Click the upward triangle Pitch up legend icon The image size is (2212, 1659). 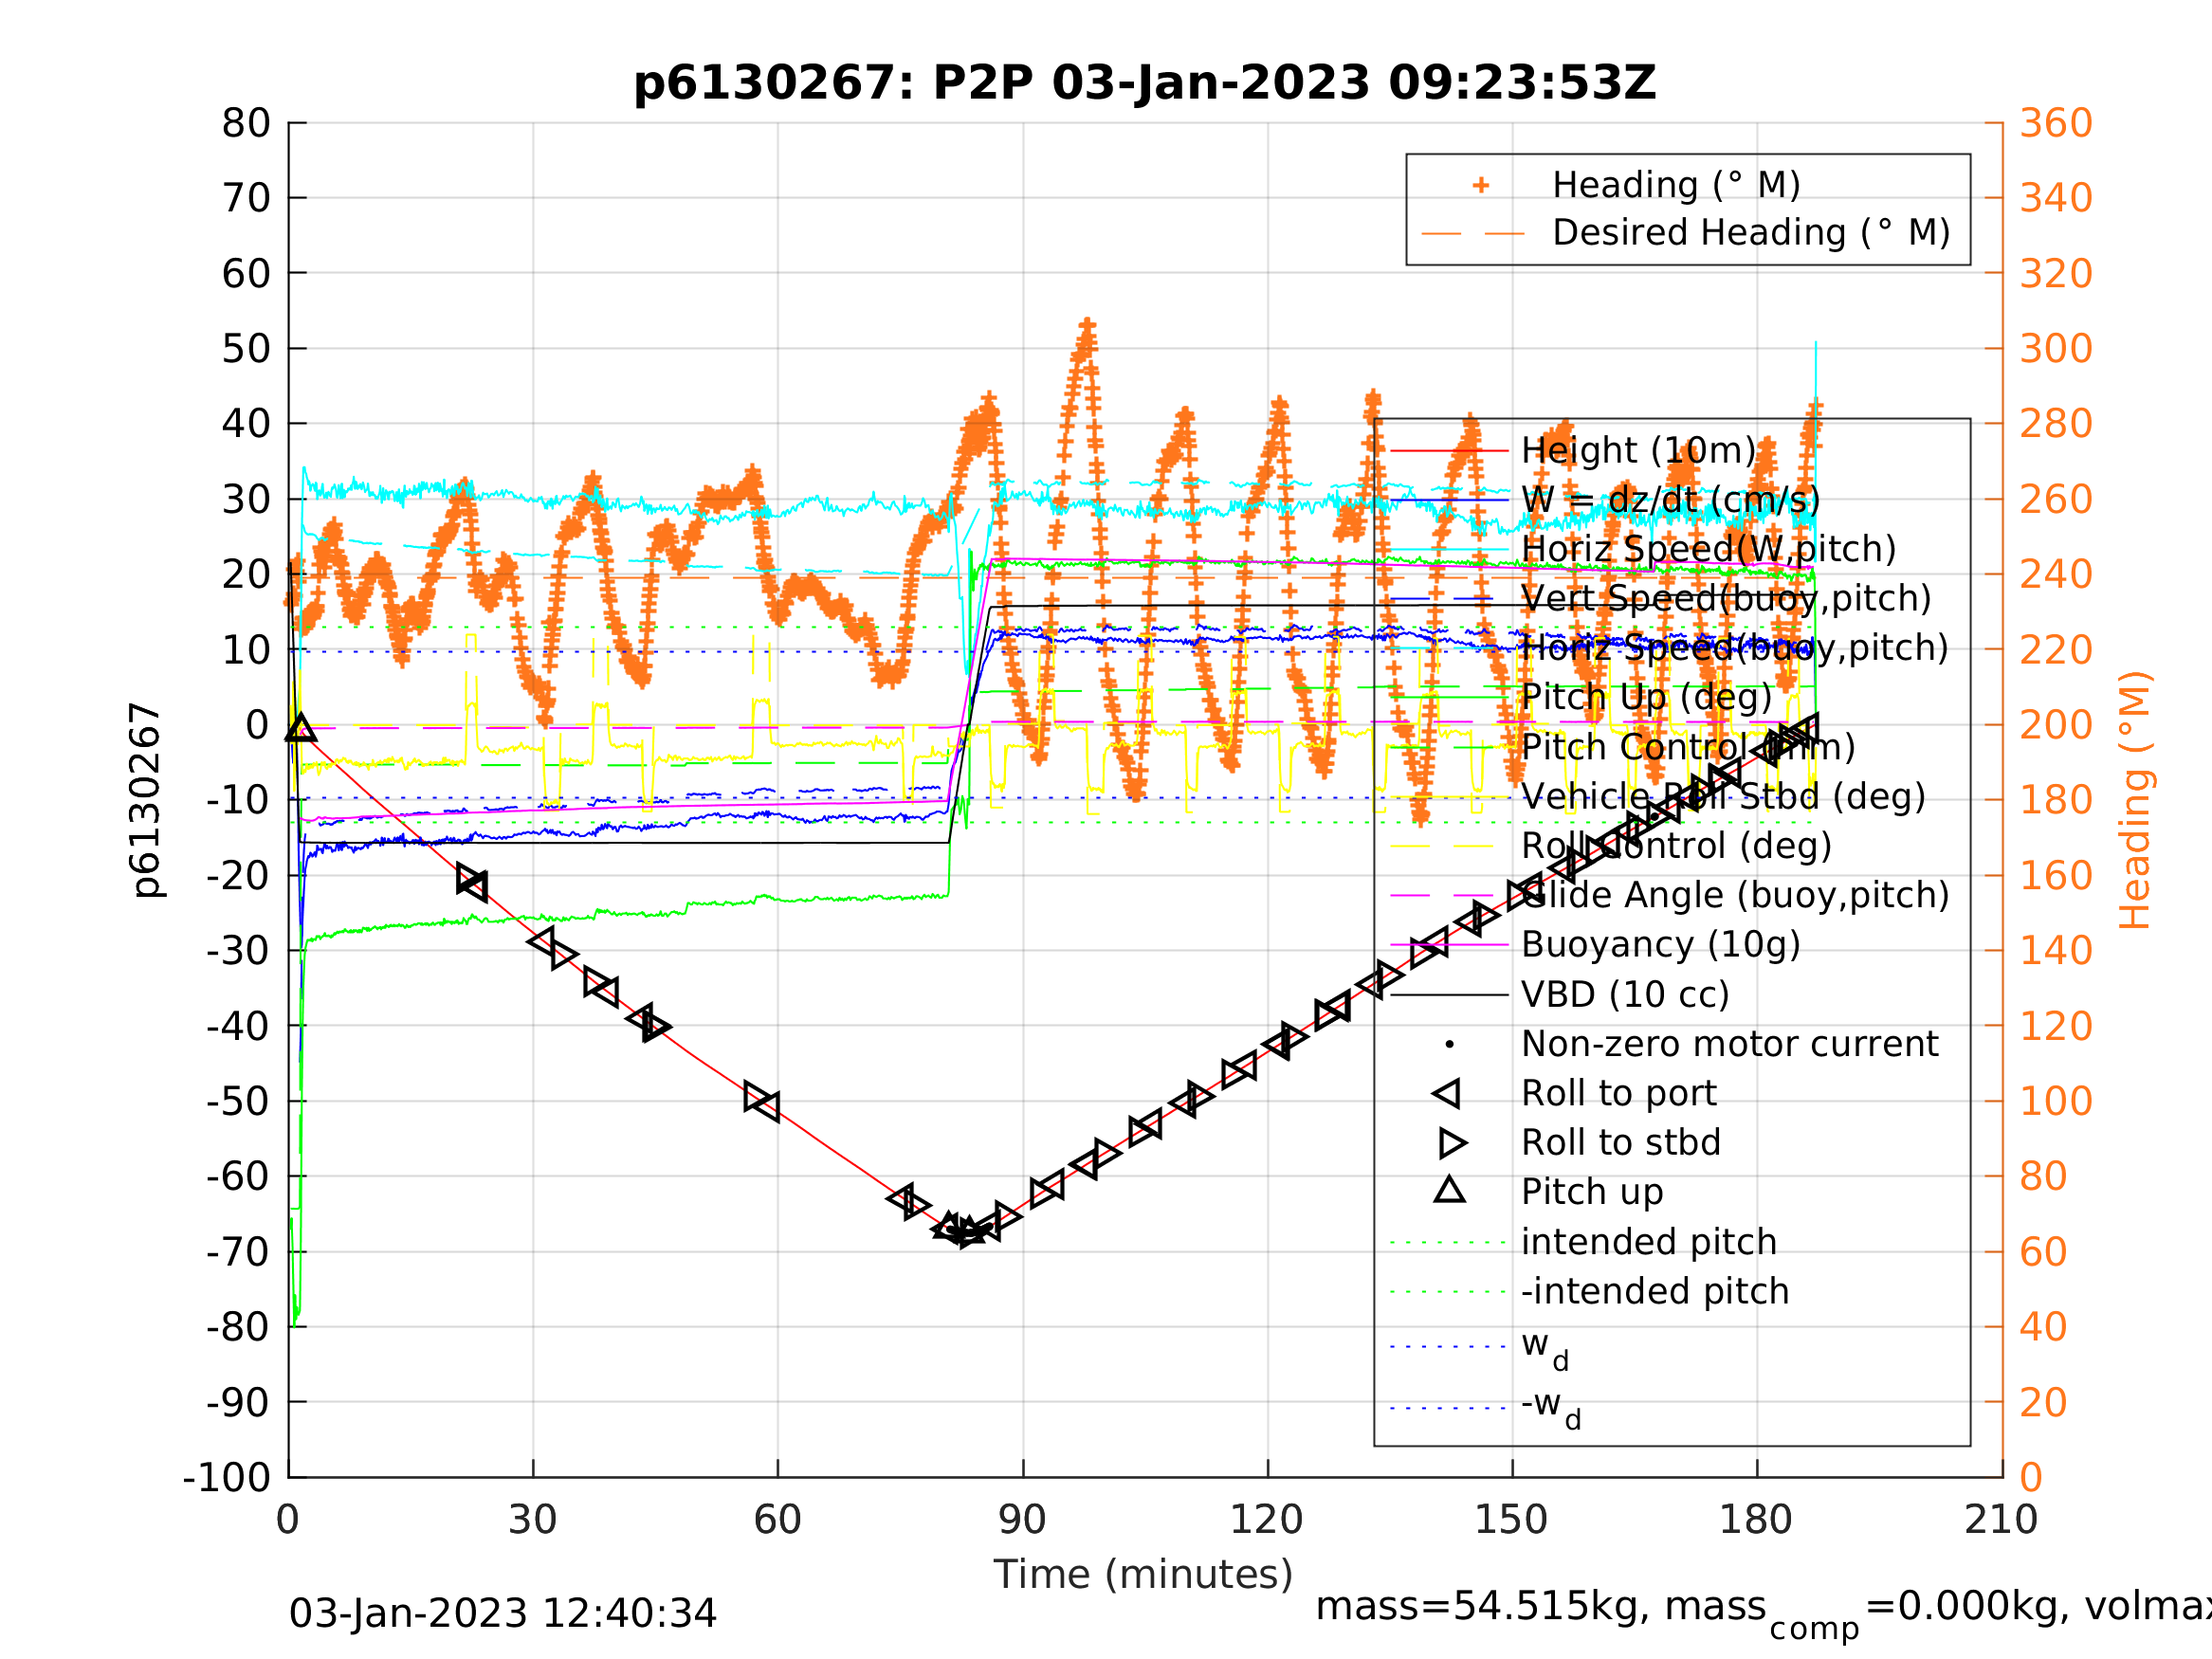(x=1450, y=1189)
